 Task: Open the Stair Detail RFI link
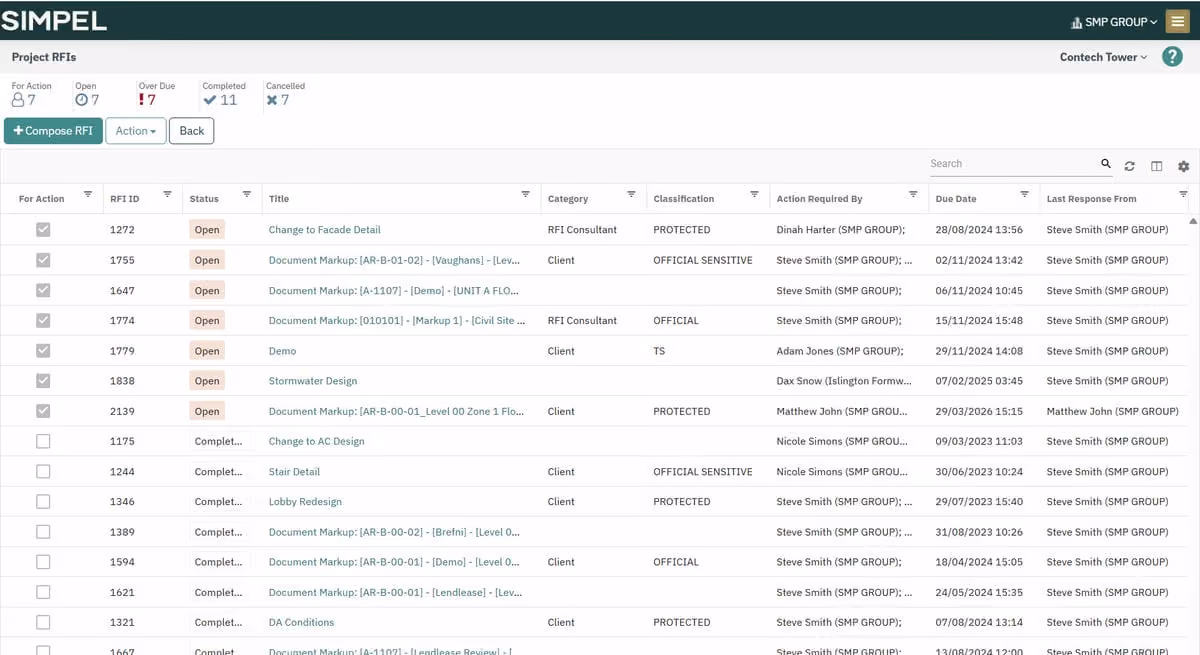tap(294, 472)
